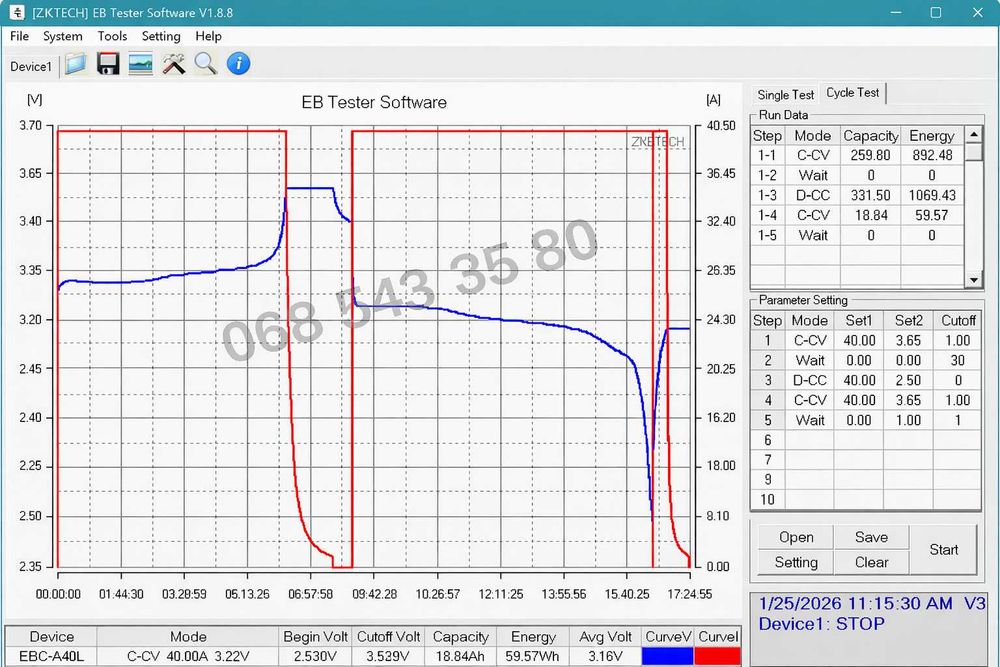Viewport: 1000px width, 667px height.
Task: Click step 5 Wait mode in Parameter Setting
Action: point(810,420)
